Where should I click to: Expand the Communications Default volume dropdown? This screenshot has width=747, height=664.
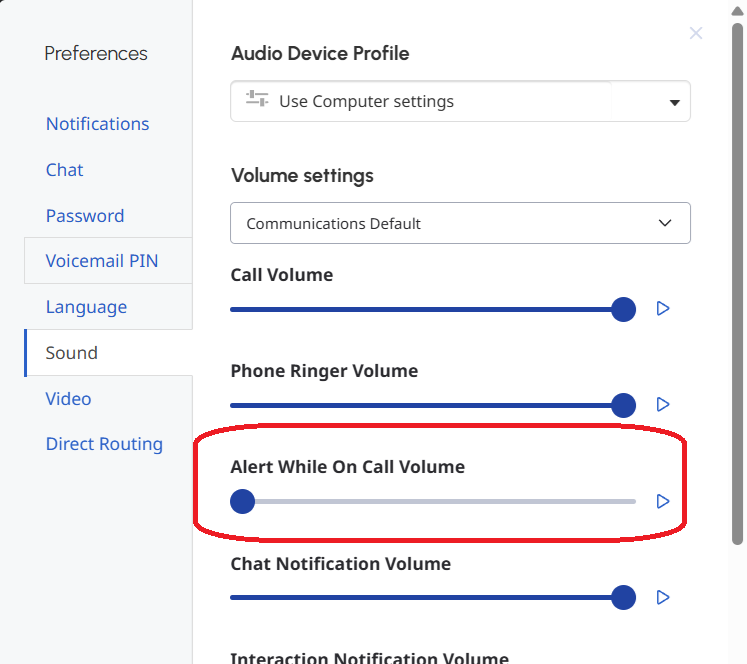[665, 223]
